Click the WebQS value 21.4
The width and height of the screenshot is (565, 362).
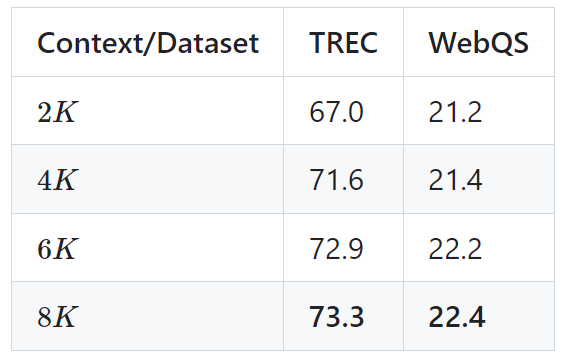(455, 180)
